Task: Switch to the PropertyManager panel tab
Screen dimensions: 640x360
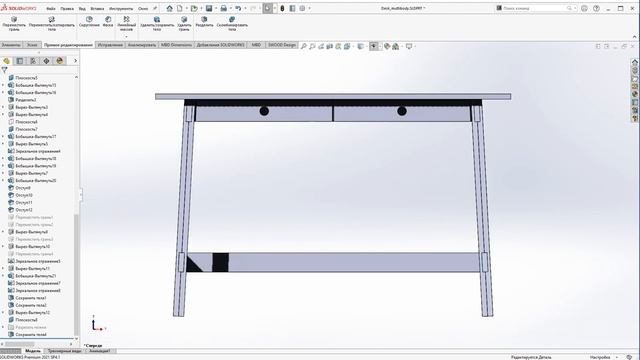Action: pos(20,61)
